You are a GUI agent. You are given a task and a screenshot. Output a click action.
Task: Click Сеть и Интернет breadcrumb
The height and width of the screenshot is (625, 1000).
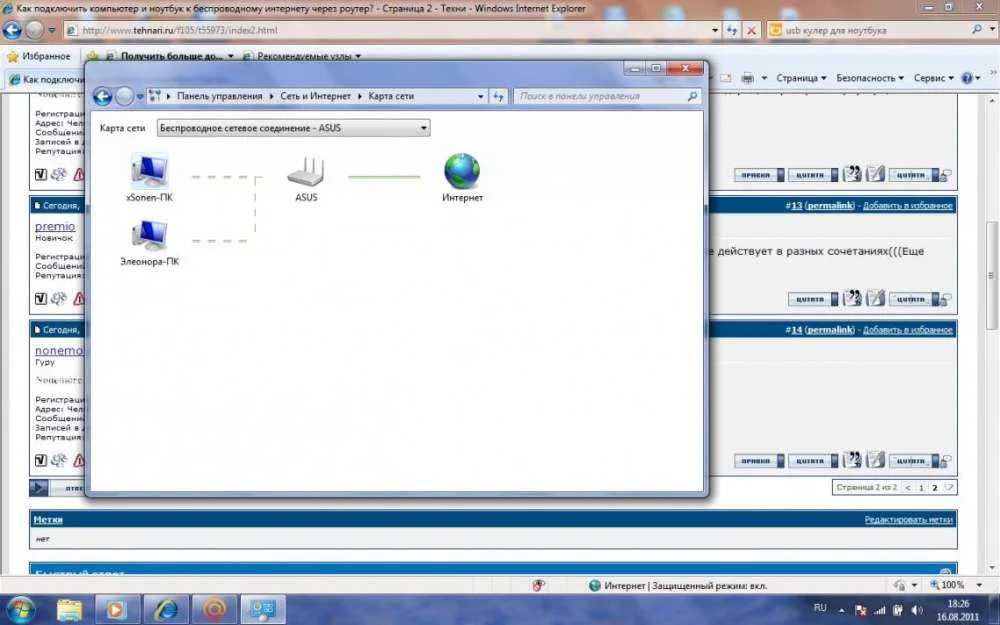pos(315,96)
